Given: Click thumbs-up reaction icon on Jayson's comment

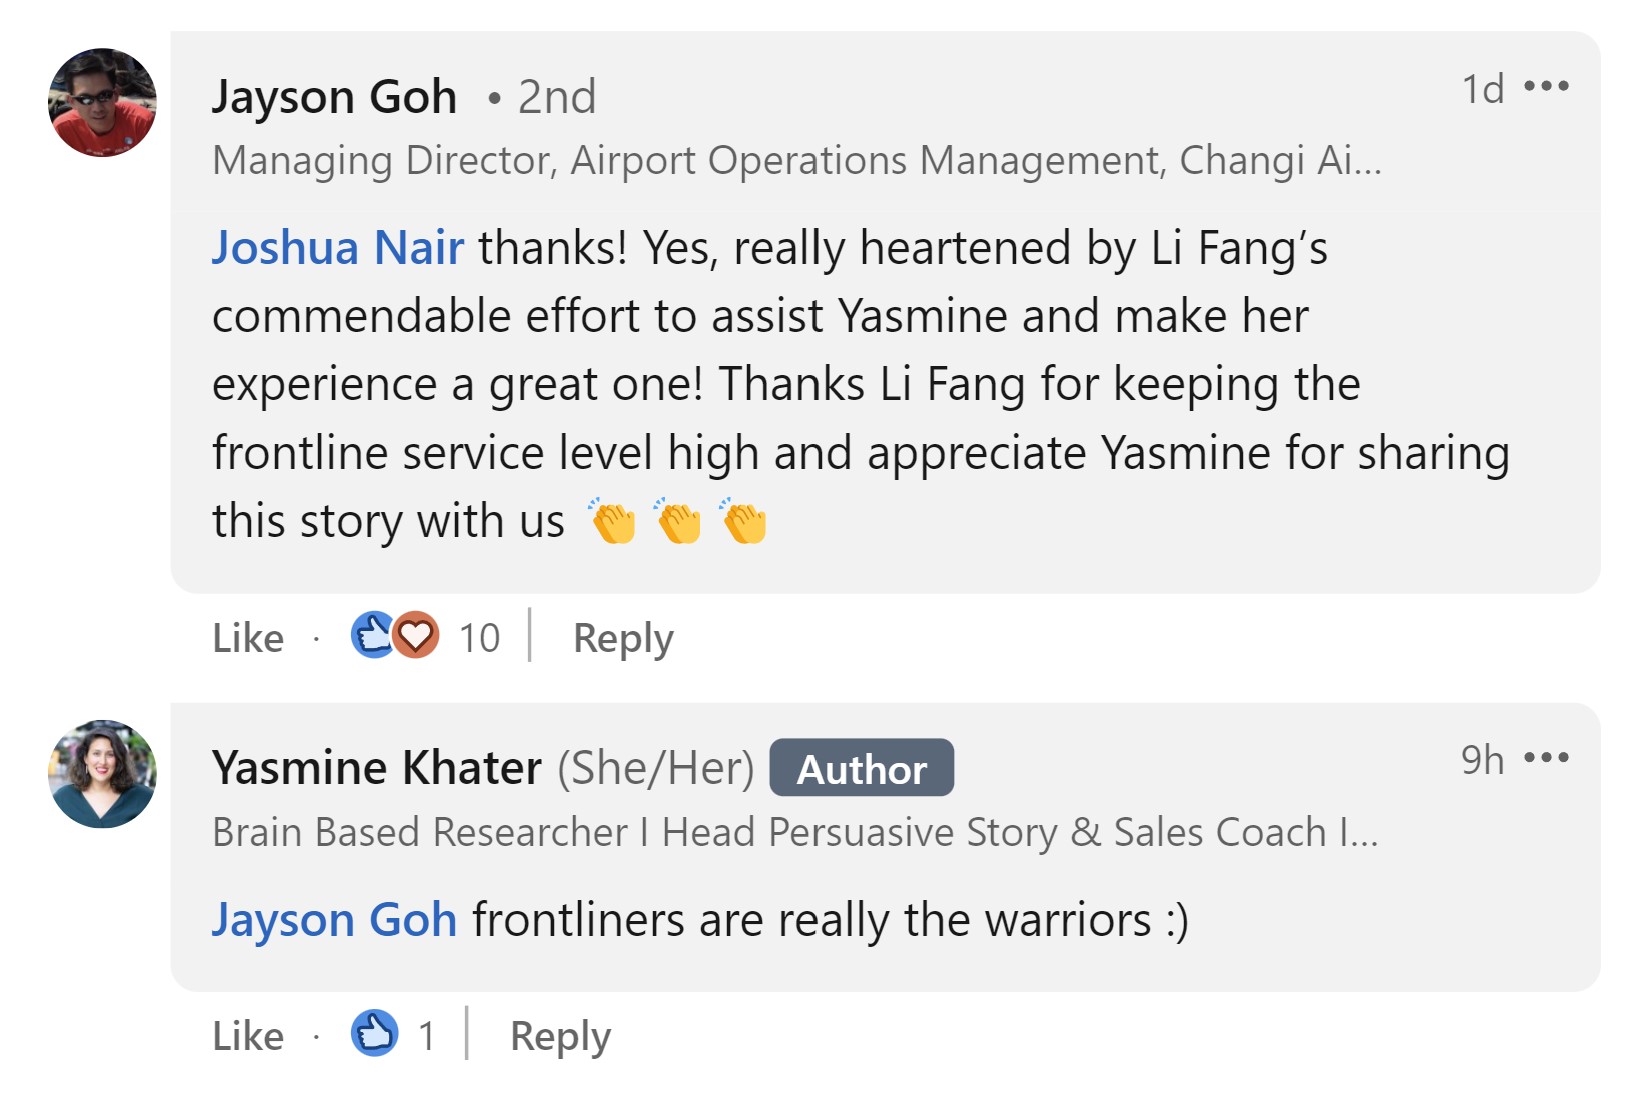Looking at the screenshot, I should pyautogui.click(x=372, y=634).
